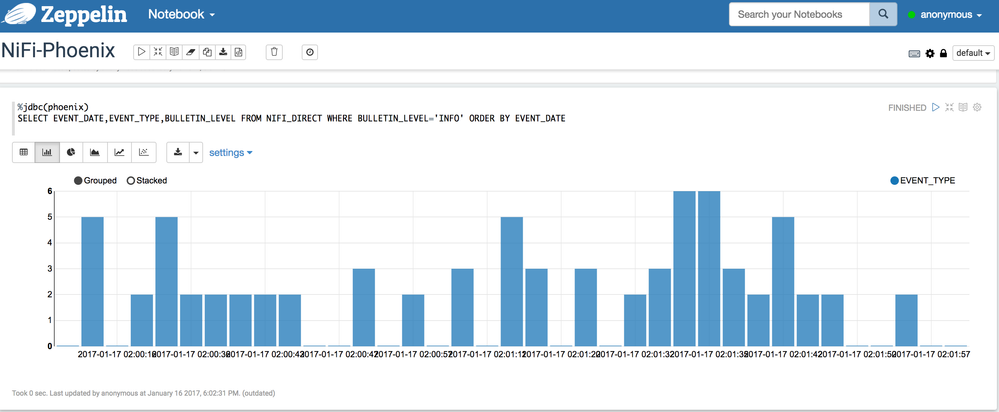Clone this note using the copy icon
999x412 pixels.
[206, 52]
